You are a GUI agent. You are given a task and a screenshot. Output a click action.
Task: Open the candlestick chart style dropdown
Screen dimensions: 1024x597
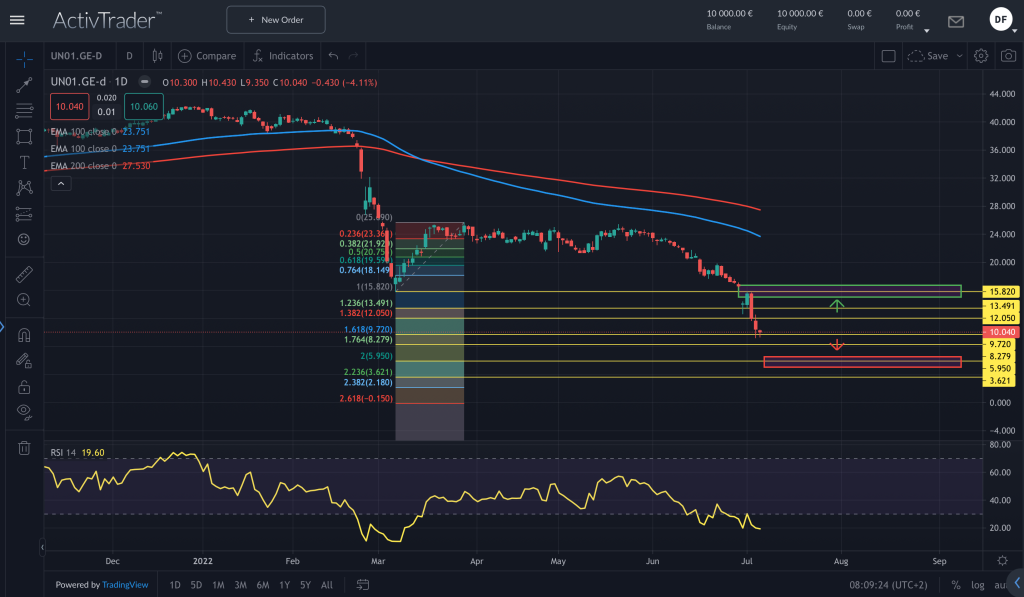tap(157, 56)
